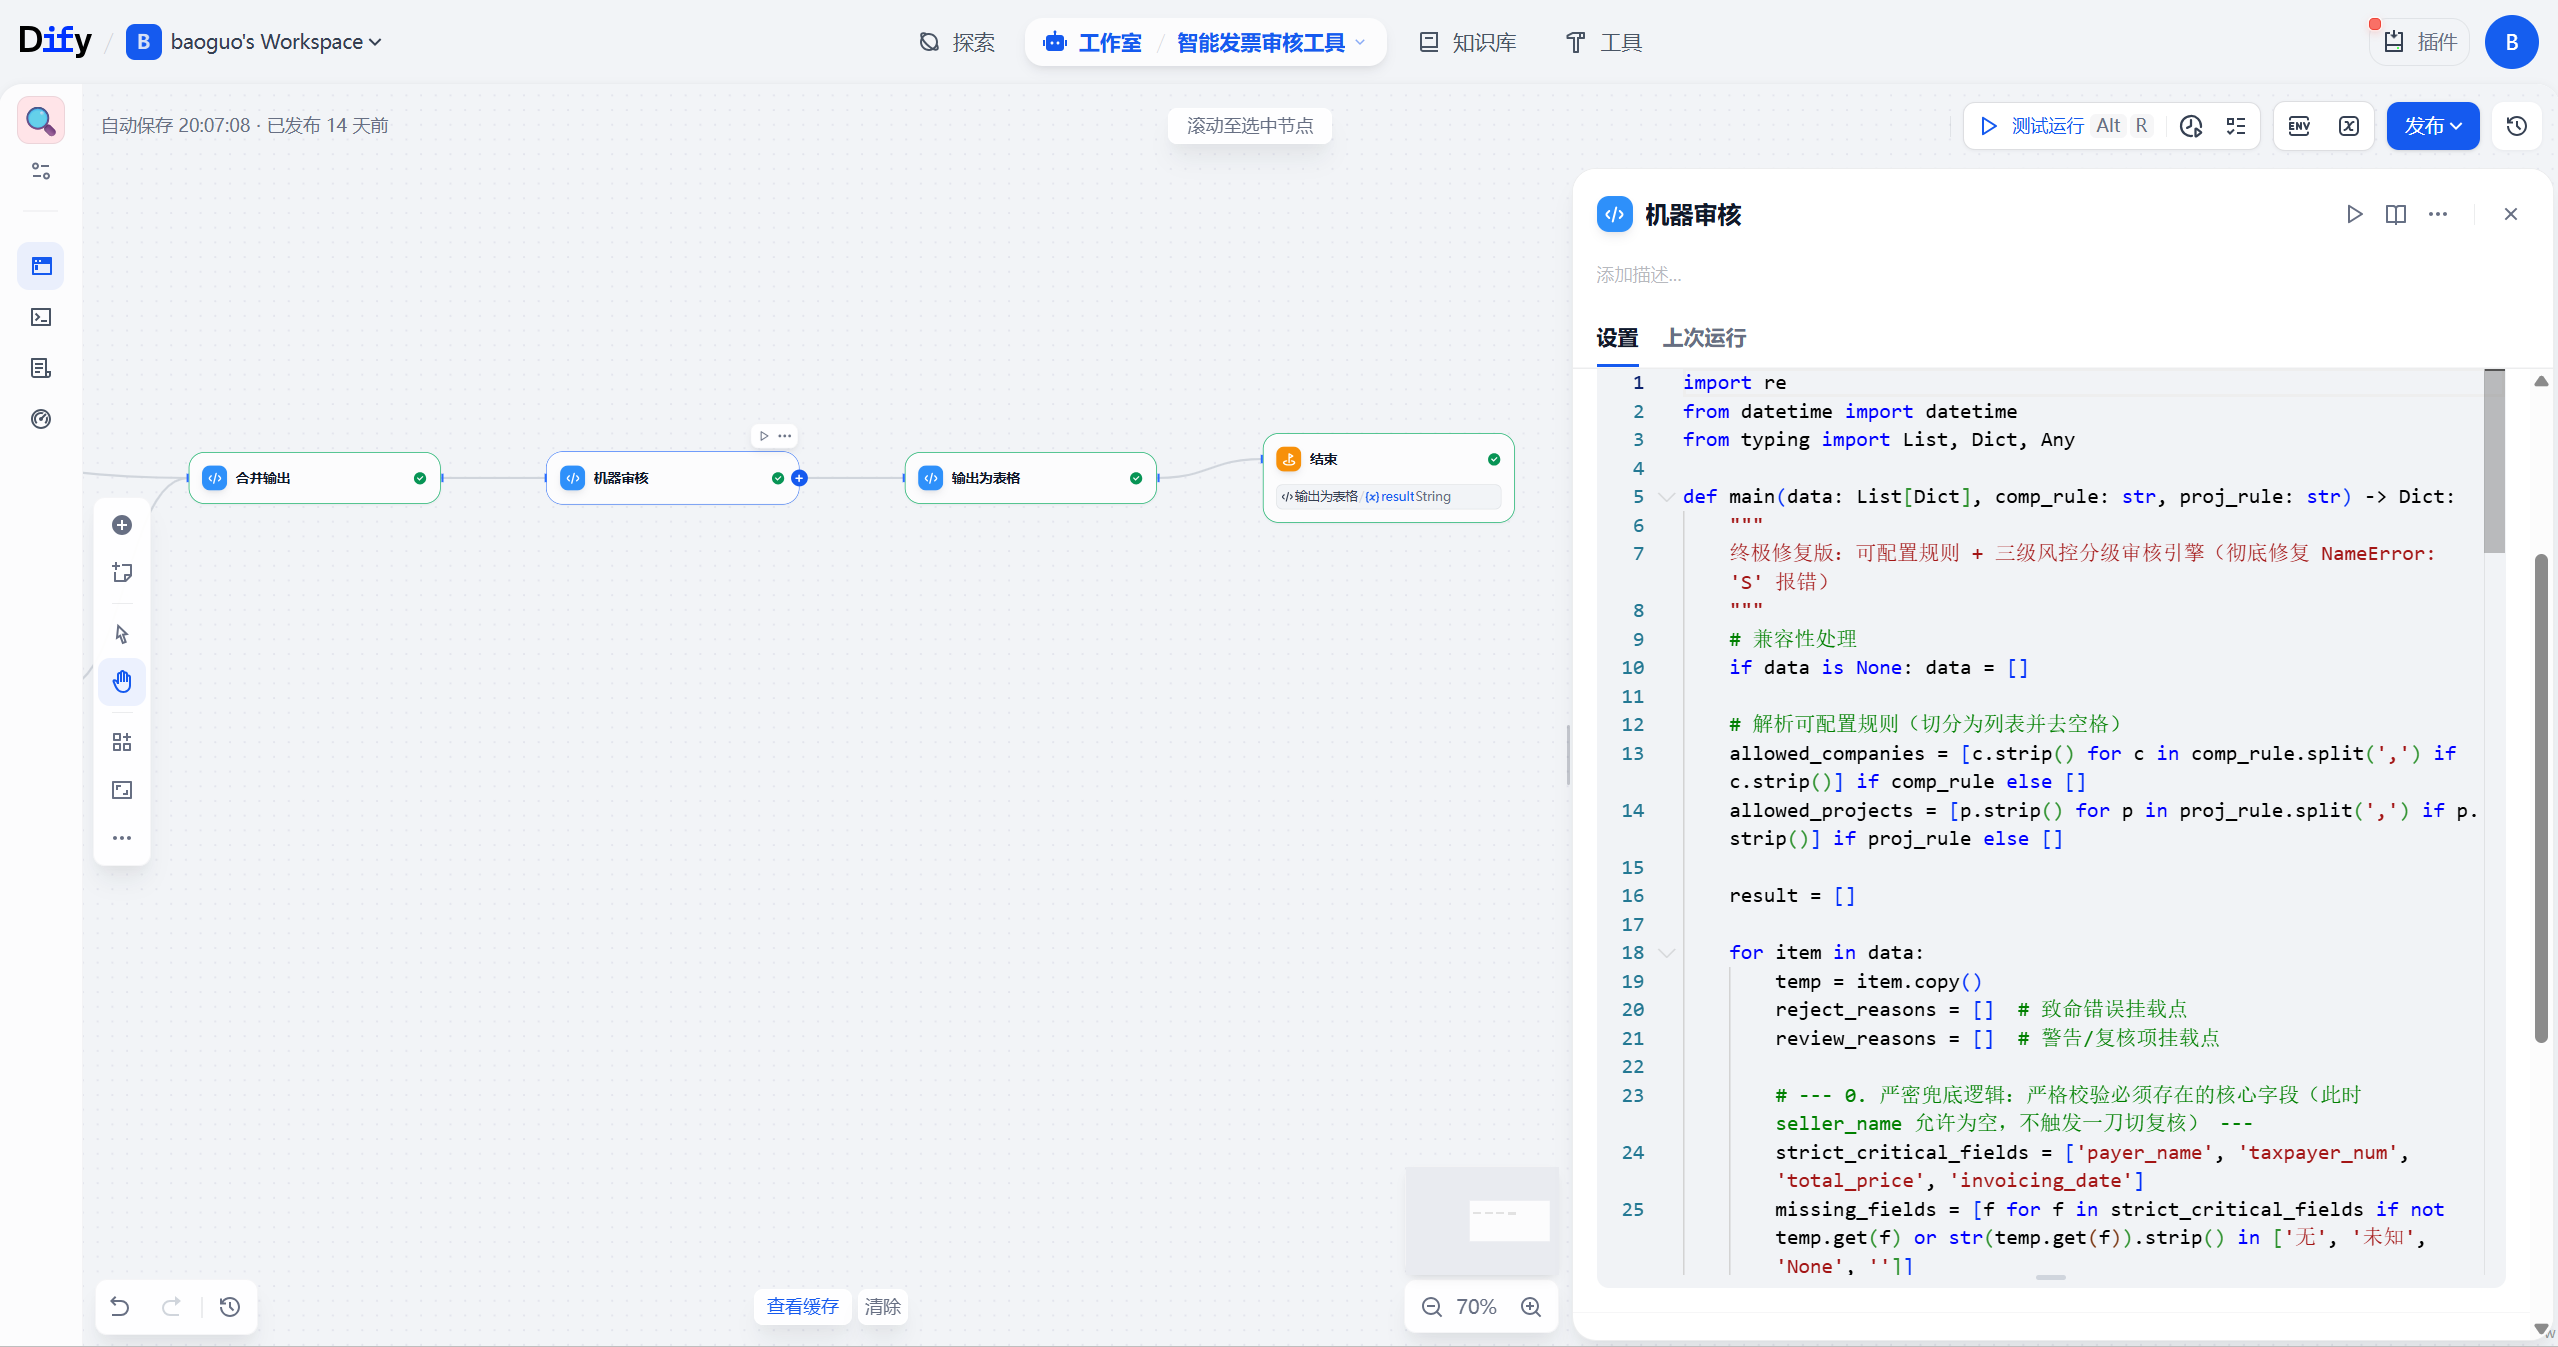2558x1347 pixels.
Task: Switch to the 上次运行 tab
Action: 1704,338
